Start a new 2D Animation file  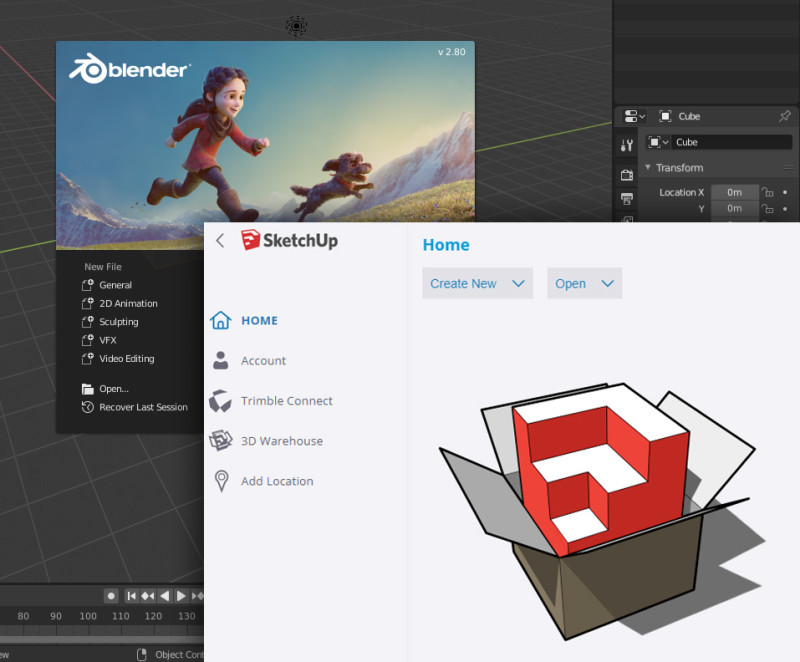point(119,303)
